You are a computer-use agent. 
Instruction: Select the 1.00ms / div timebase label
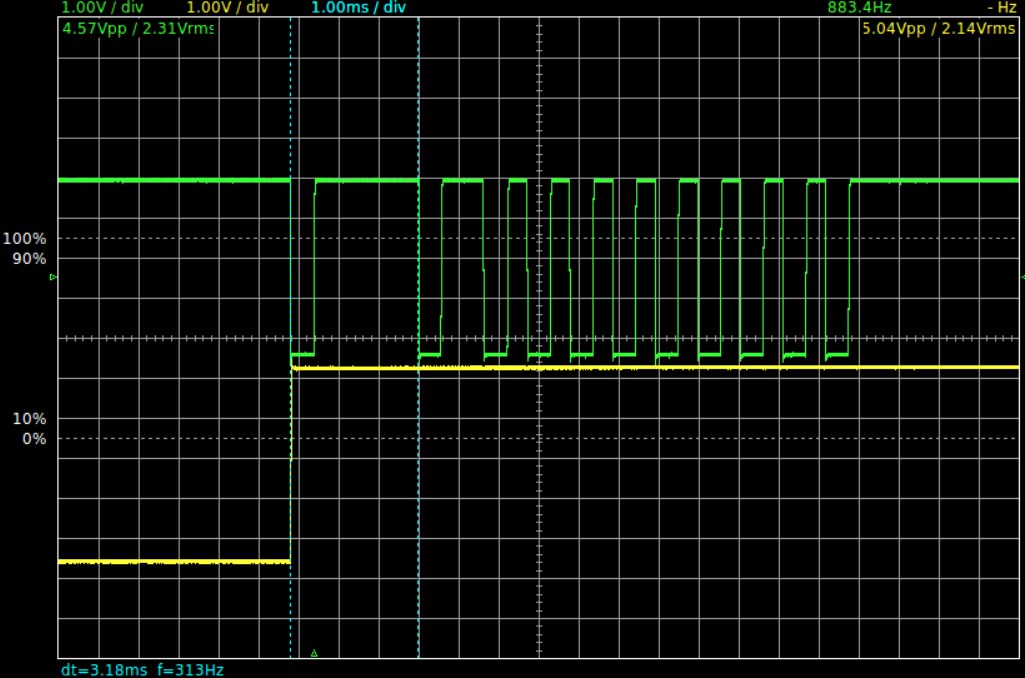[358, 8]
